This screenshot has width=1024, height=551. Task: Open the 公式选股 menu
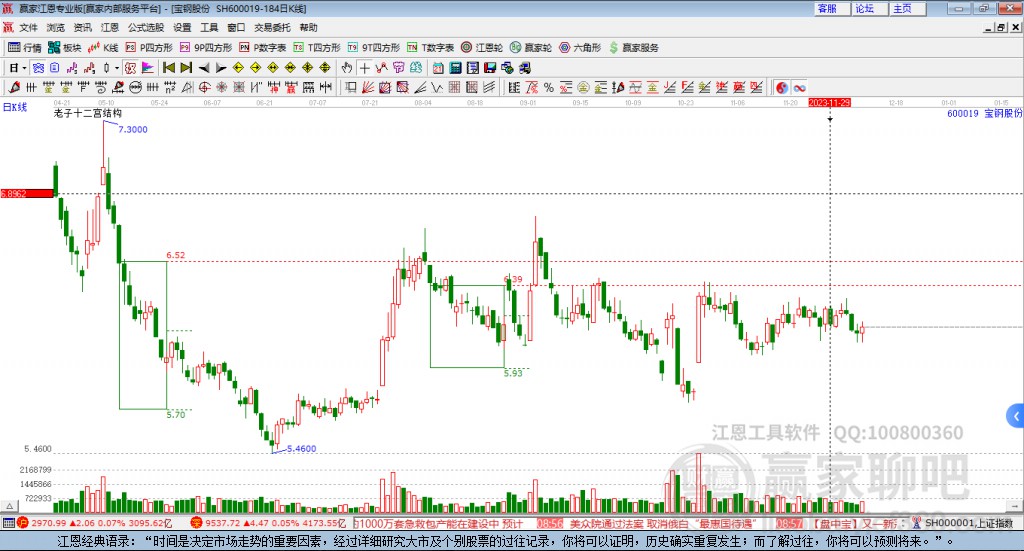146,27
